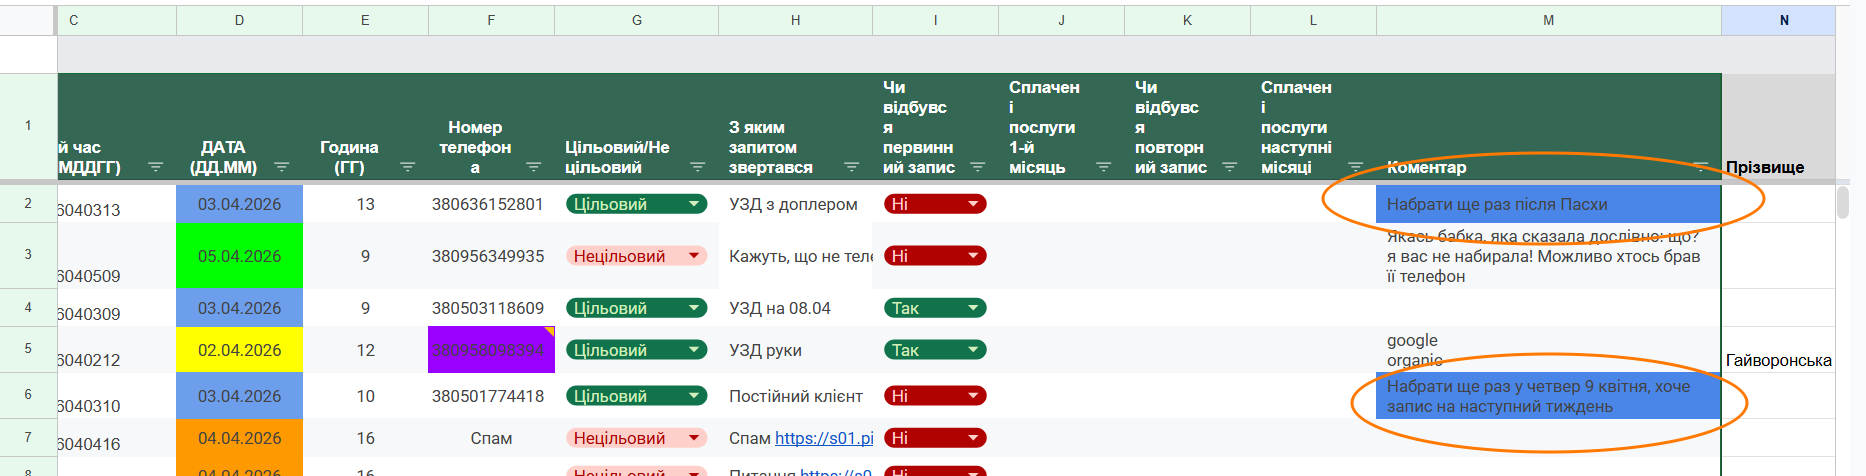
Task: Open Так dropdown in row 5
Action: point(973,350)
